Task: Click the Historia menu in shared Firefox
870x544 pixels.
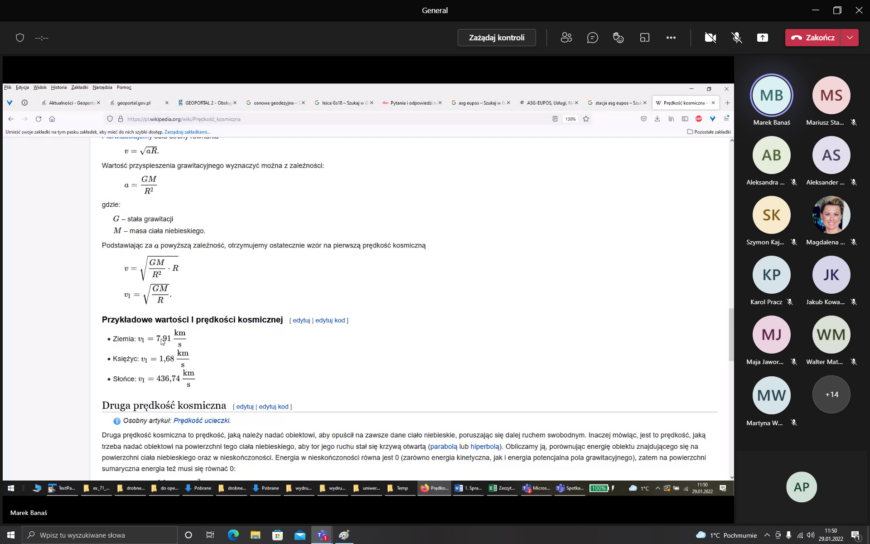Action: coord(58,87)
